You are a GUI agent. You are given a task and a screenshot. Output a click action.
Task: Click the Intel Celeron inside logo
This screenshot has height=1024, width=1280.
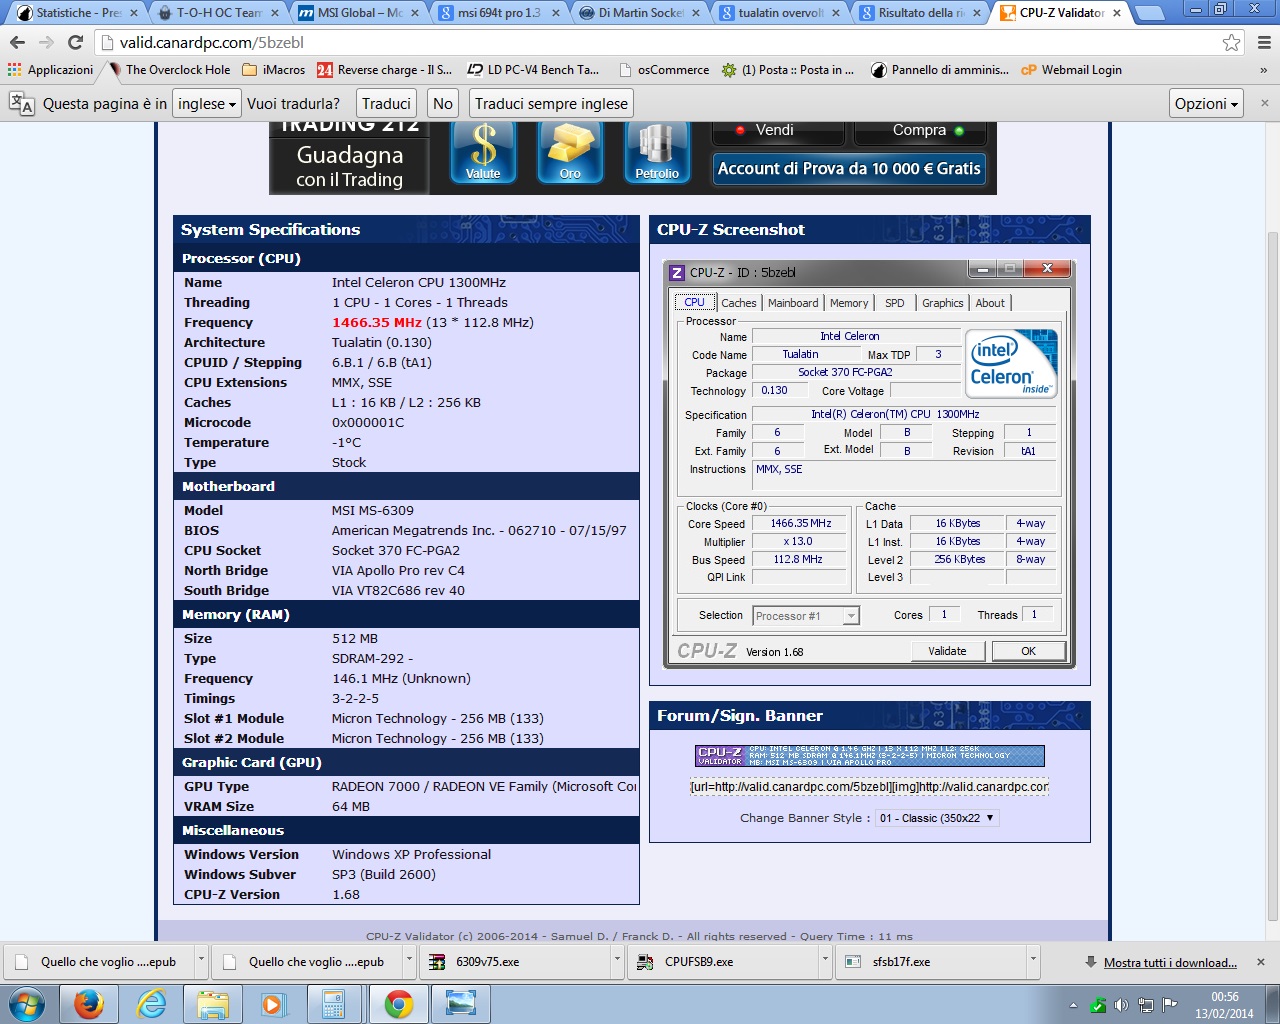tap(1011, 363)
